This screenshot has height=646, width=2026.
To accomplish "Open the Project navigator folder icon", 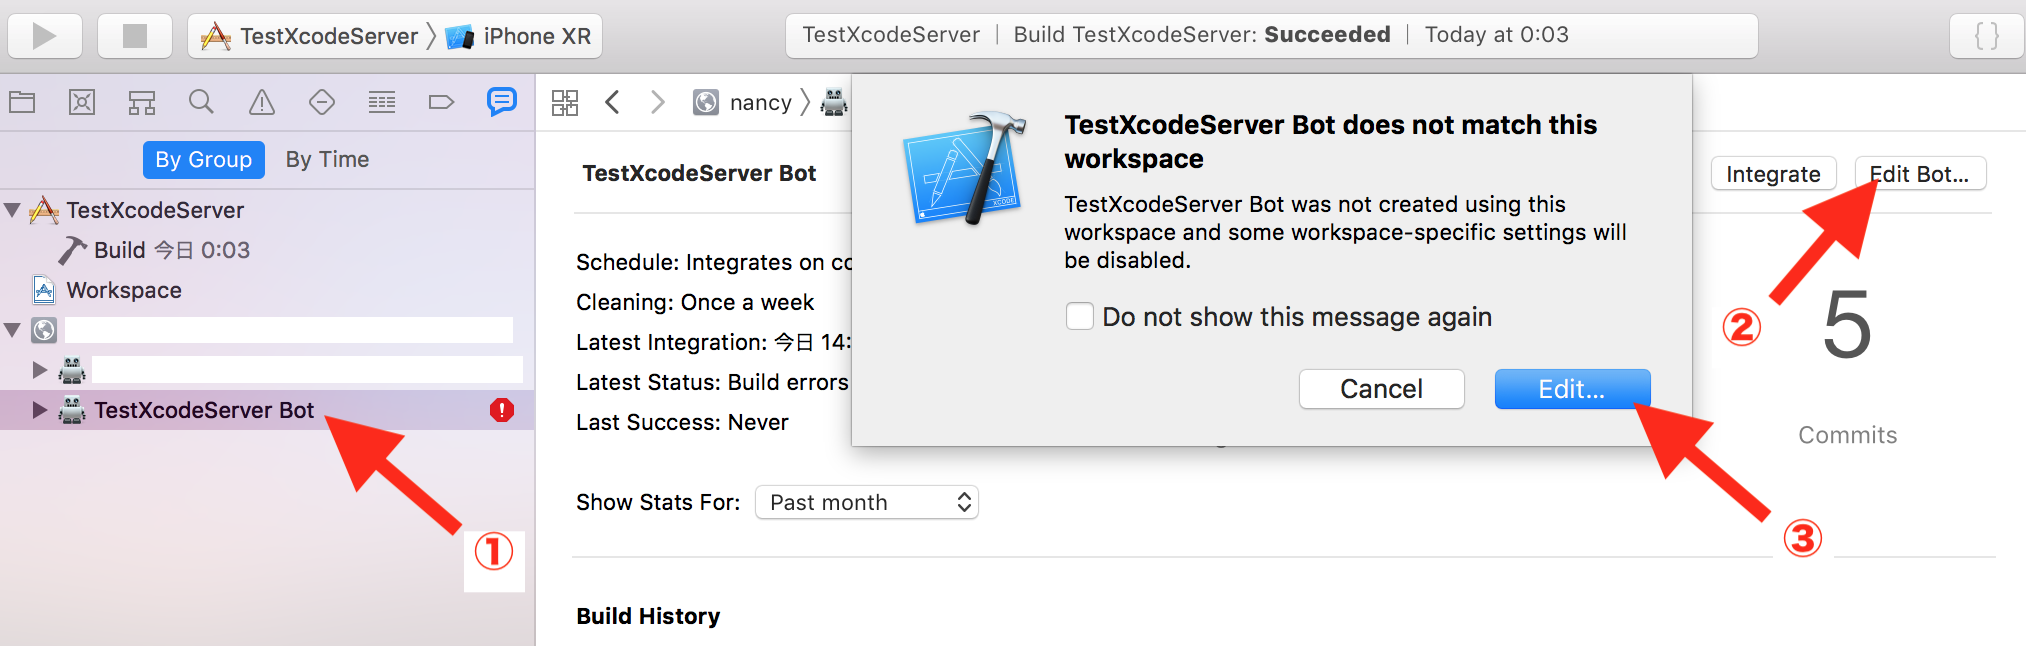I will 22,102.
